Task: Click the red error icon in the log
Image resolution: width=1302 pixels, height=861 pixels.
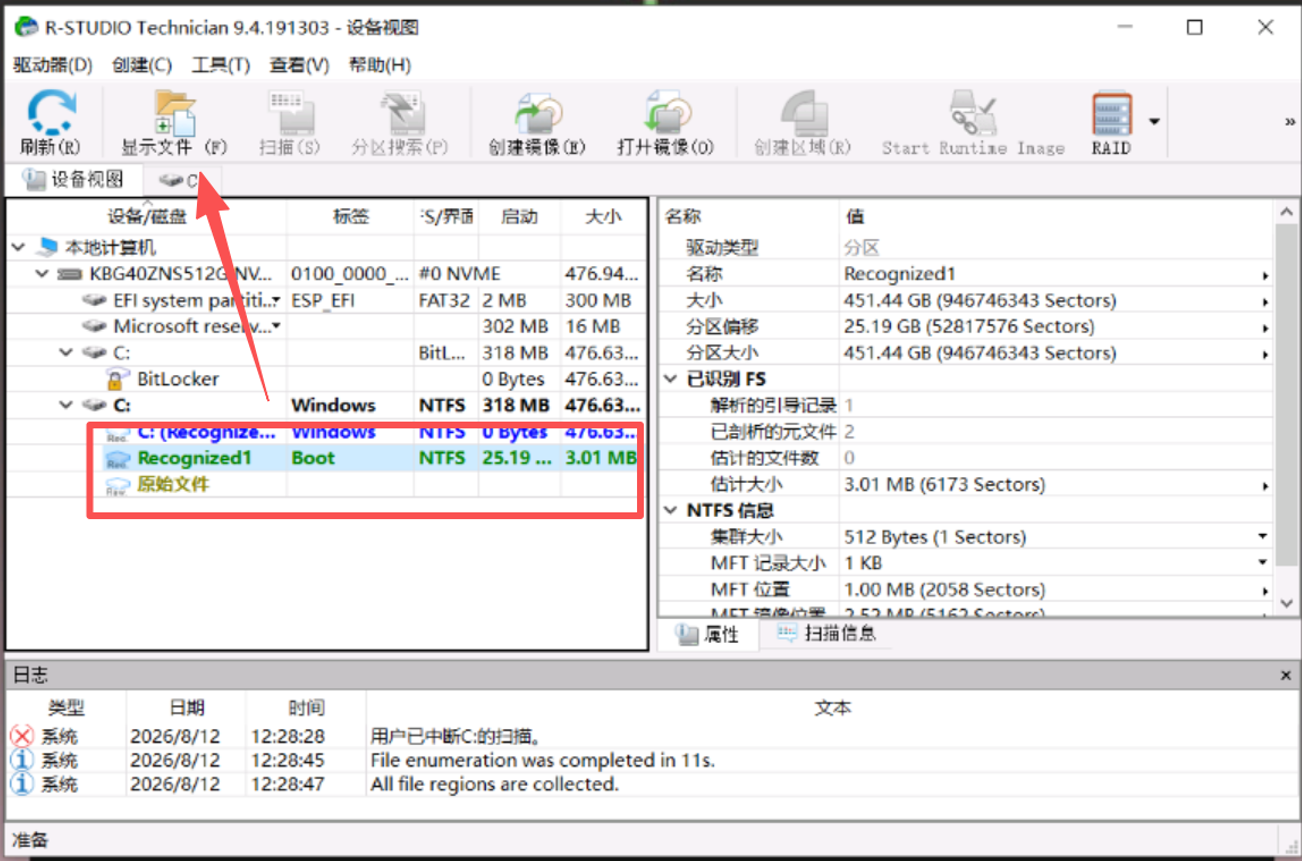Action: (21, 736)
